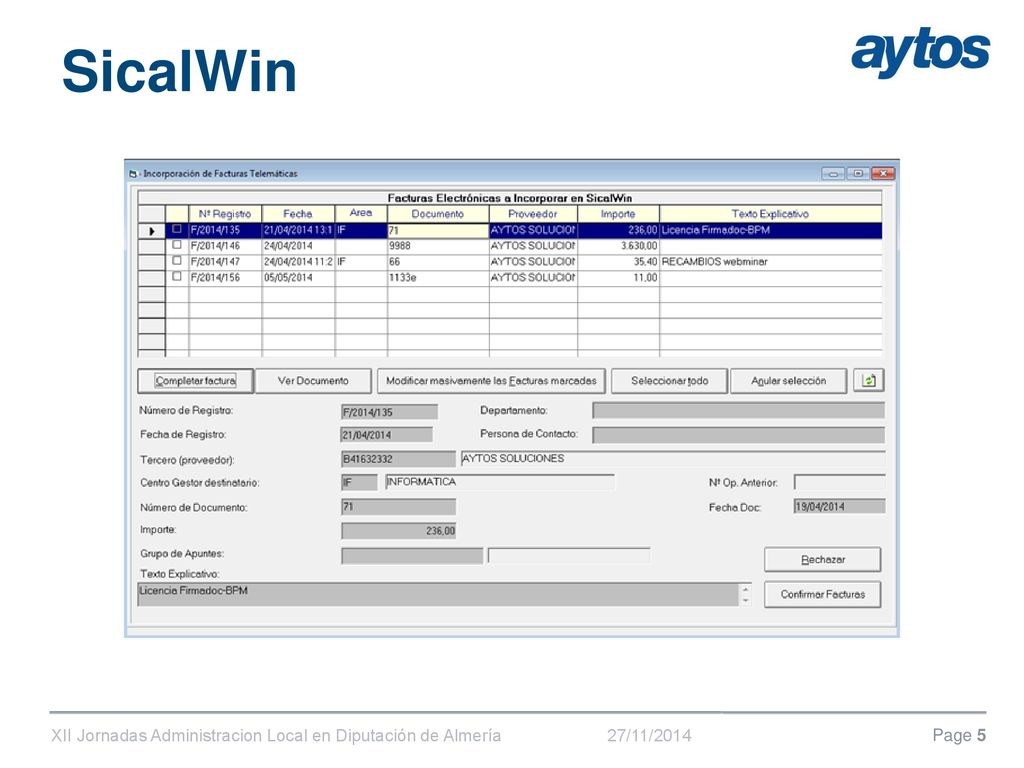This screenshot has height=768, width=1024.
Task: Click the Número de Registro field
Action: point(389,412)
